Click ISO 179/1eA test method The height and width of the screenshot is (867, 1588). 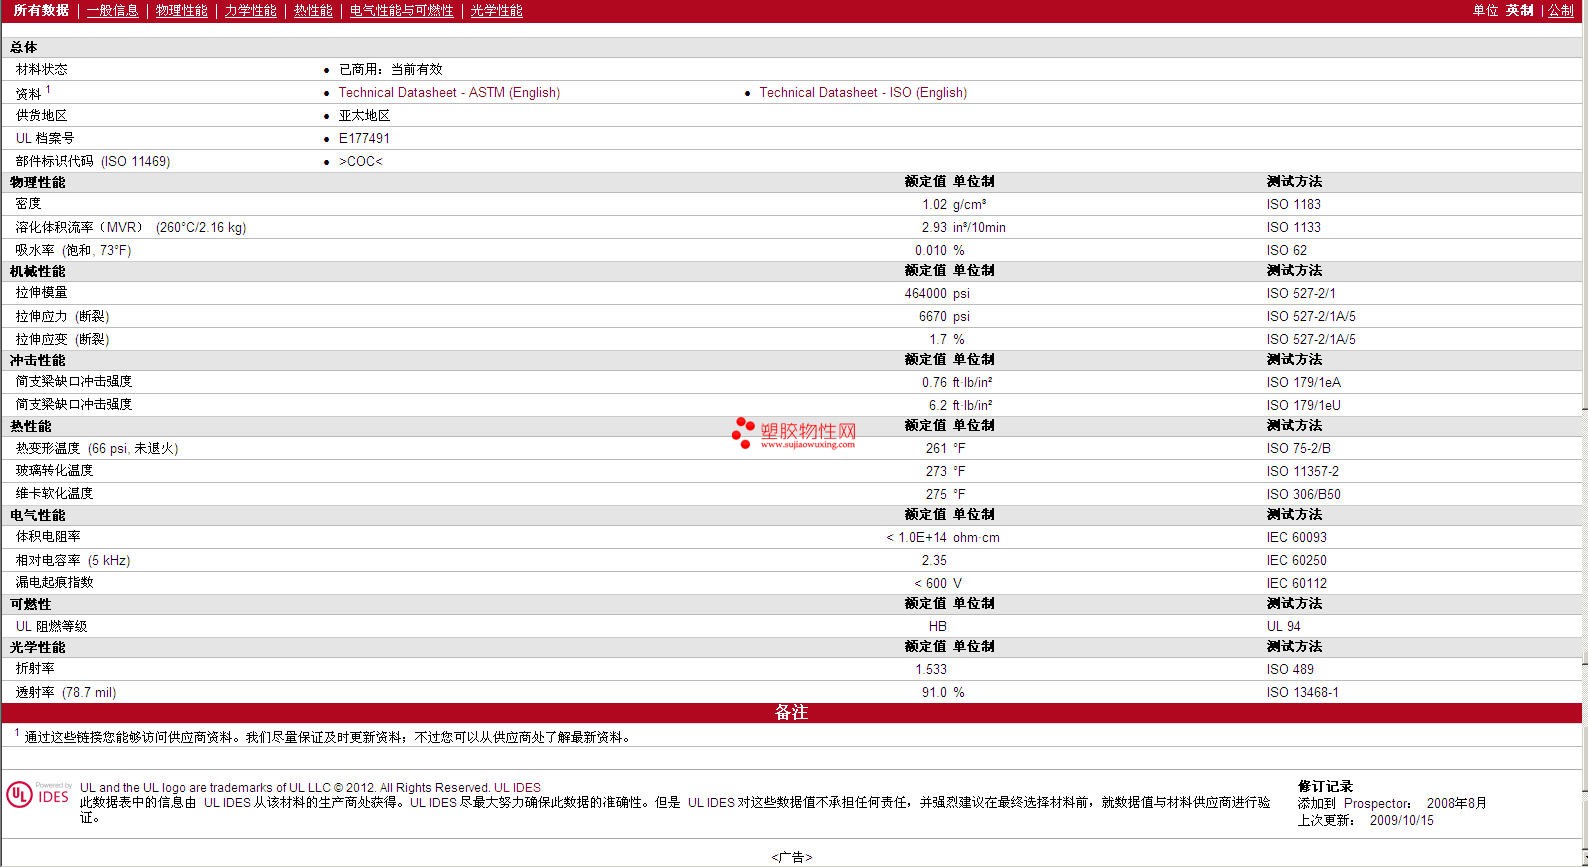point(1303,382)
